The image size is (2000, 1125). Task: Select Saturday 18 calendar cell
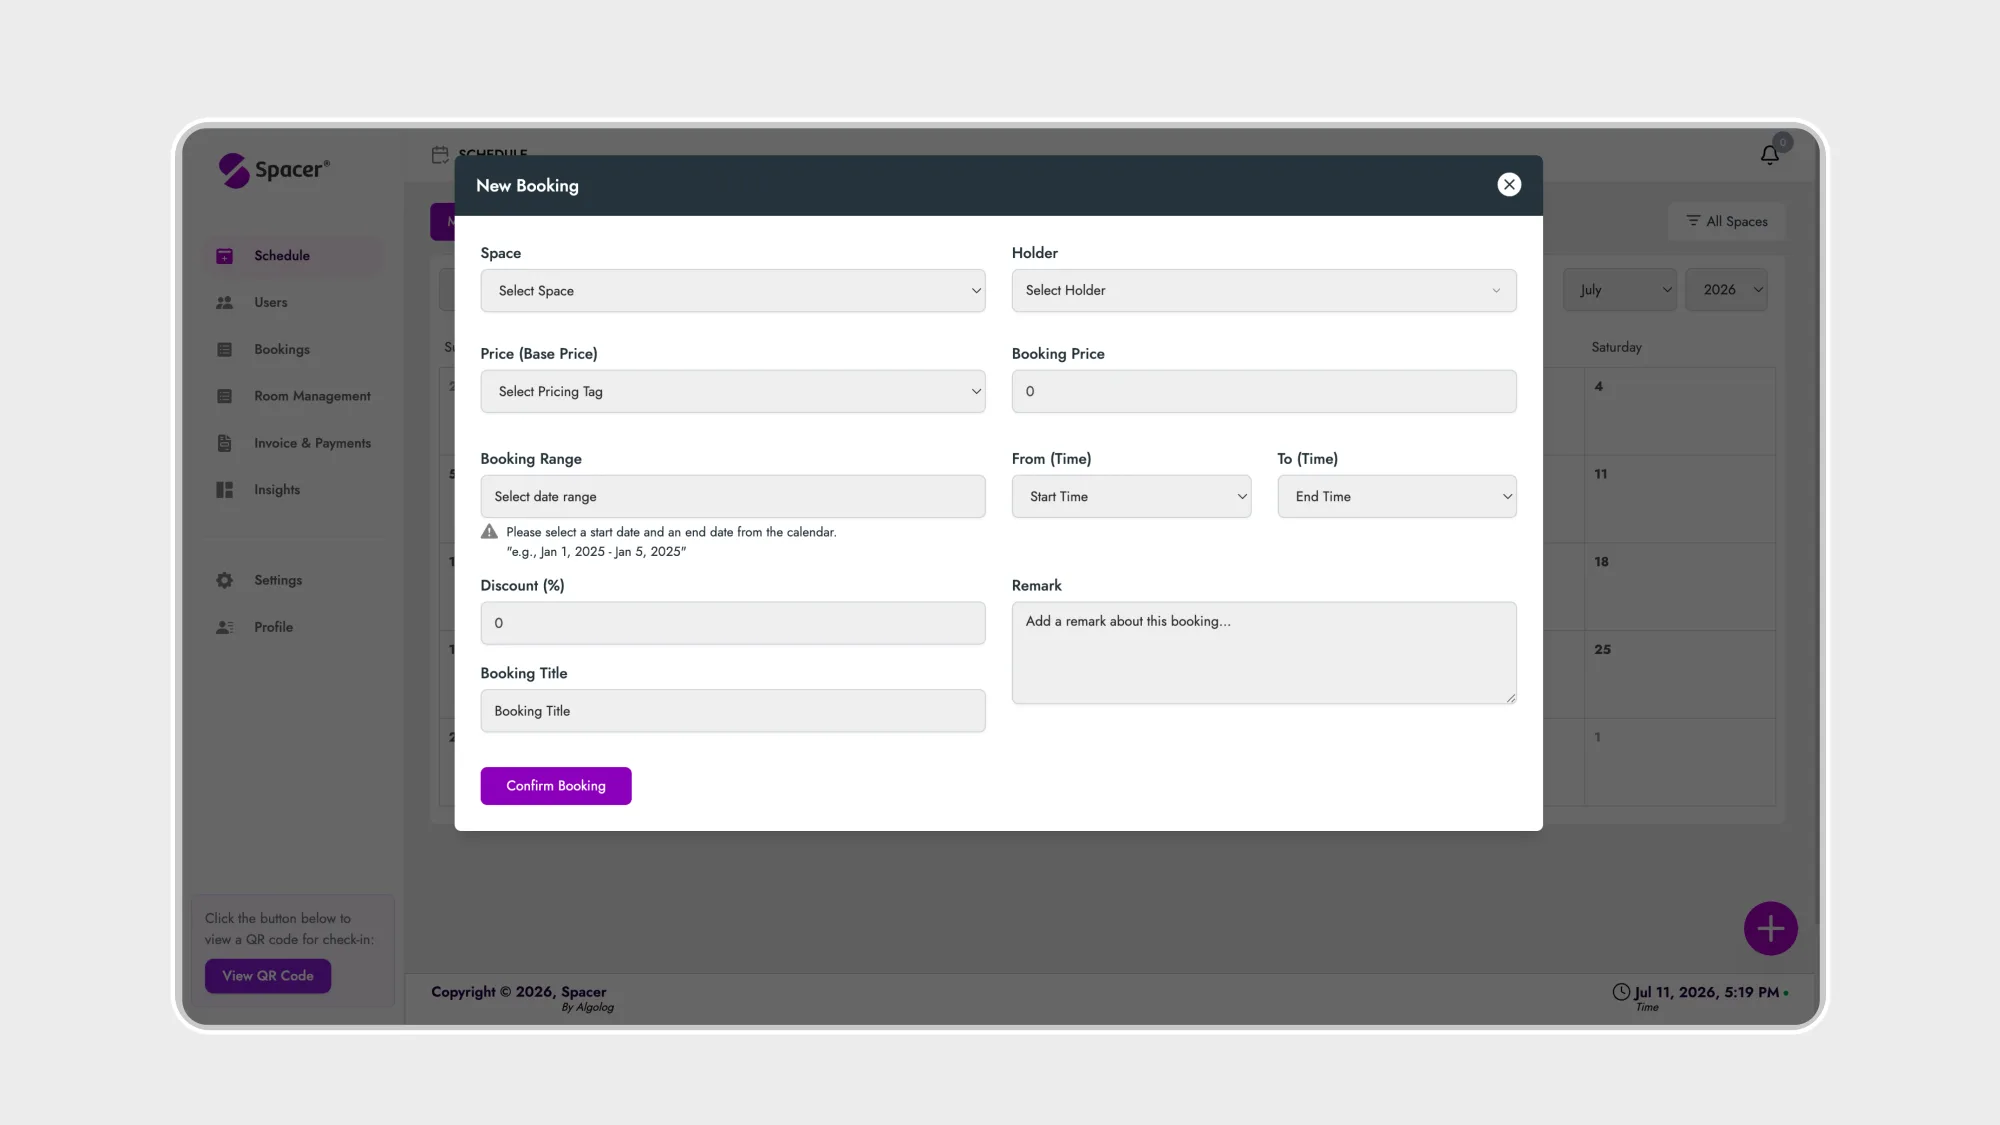pyautogui.click(x=1680, y=587)
